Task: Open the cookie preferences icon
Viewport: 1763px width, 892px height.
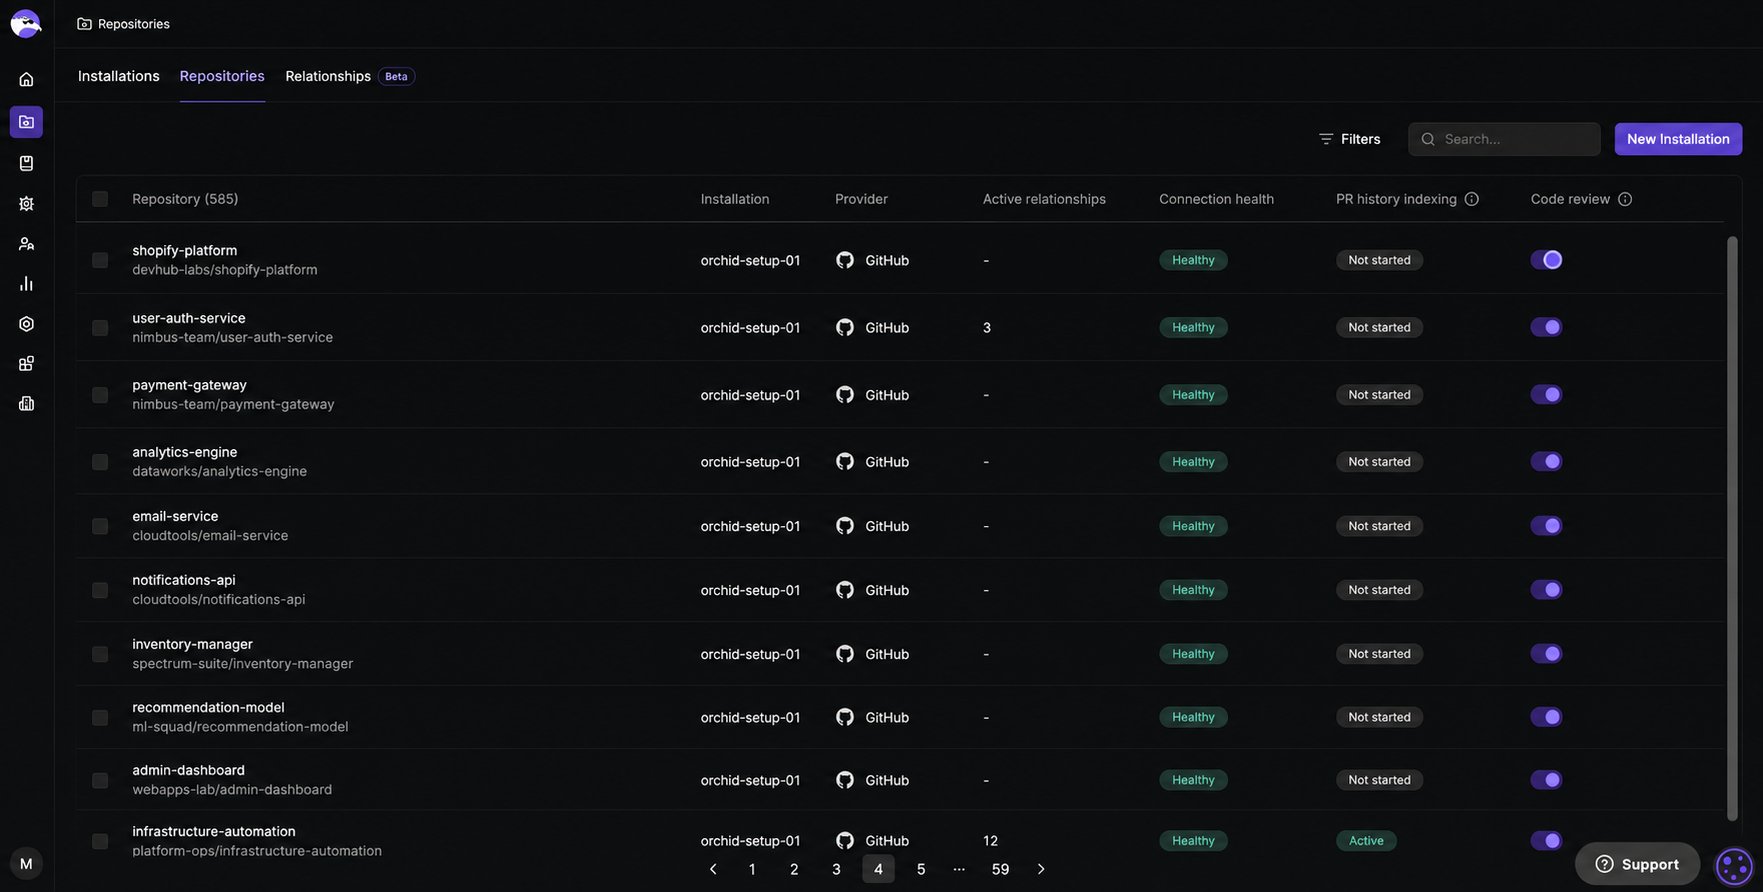Action: point(1734,866)
